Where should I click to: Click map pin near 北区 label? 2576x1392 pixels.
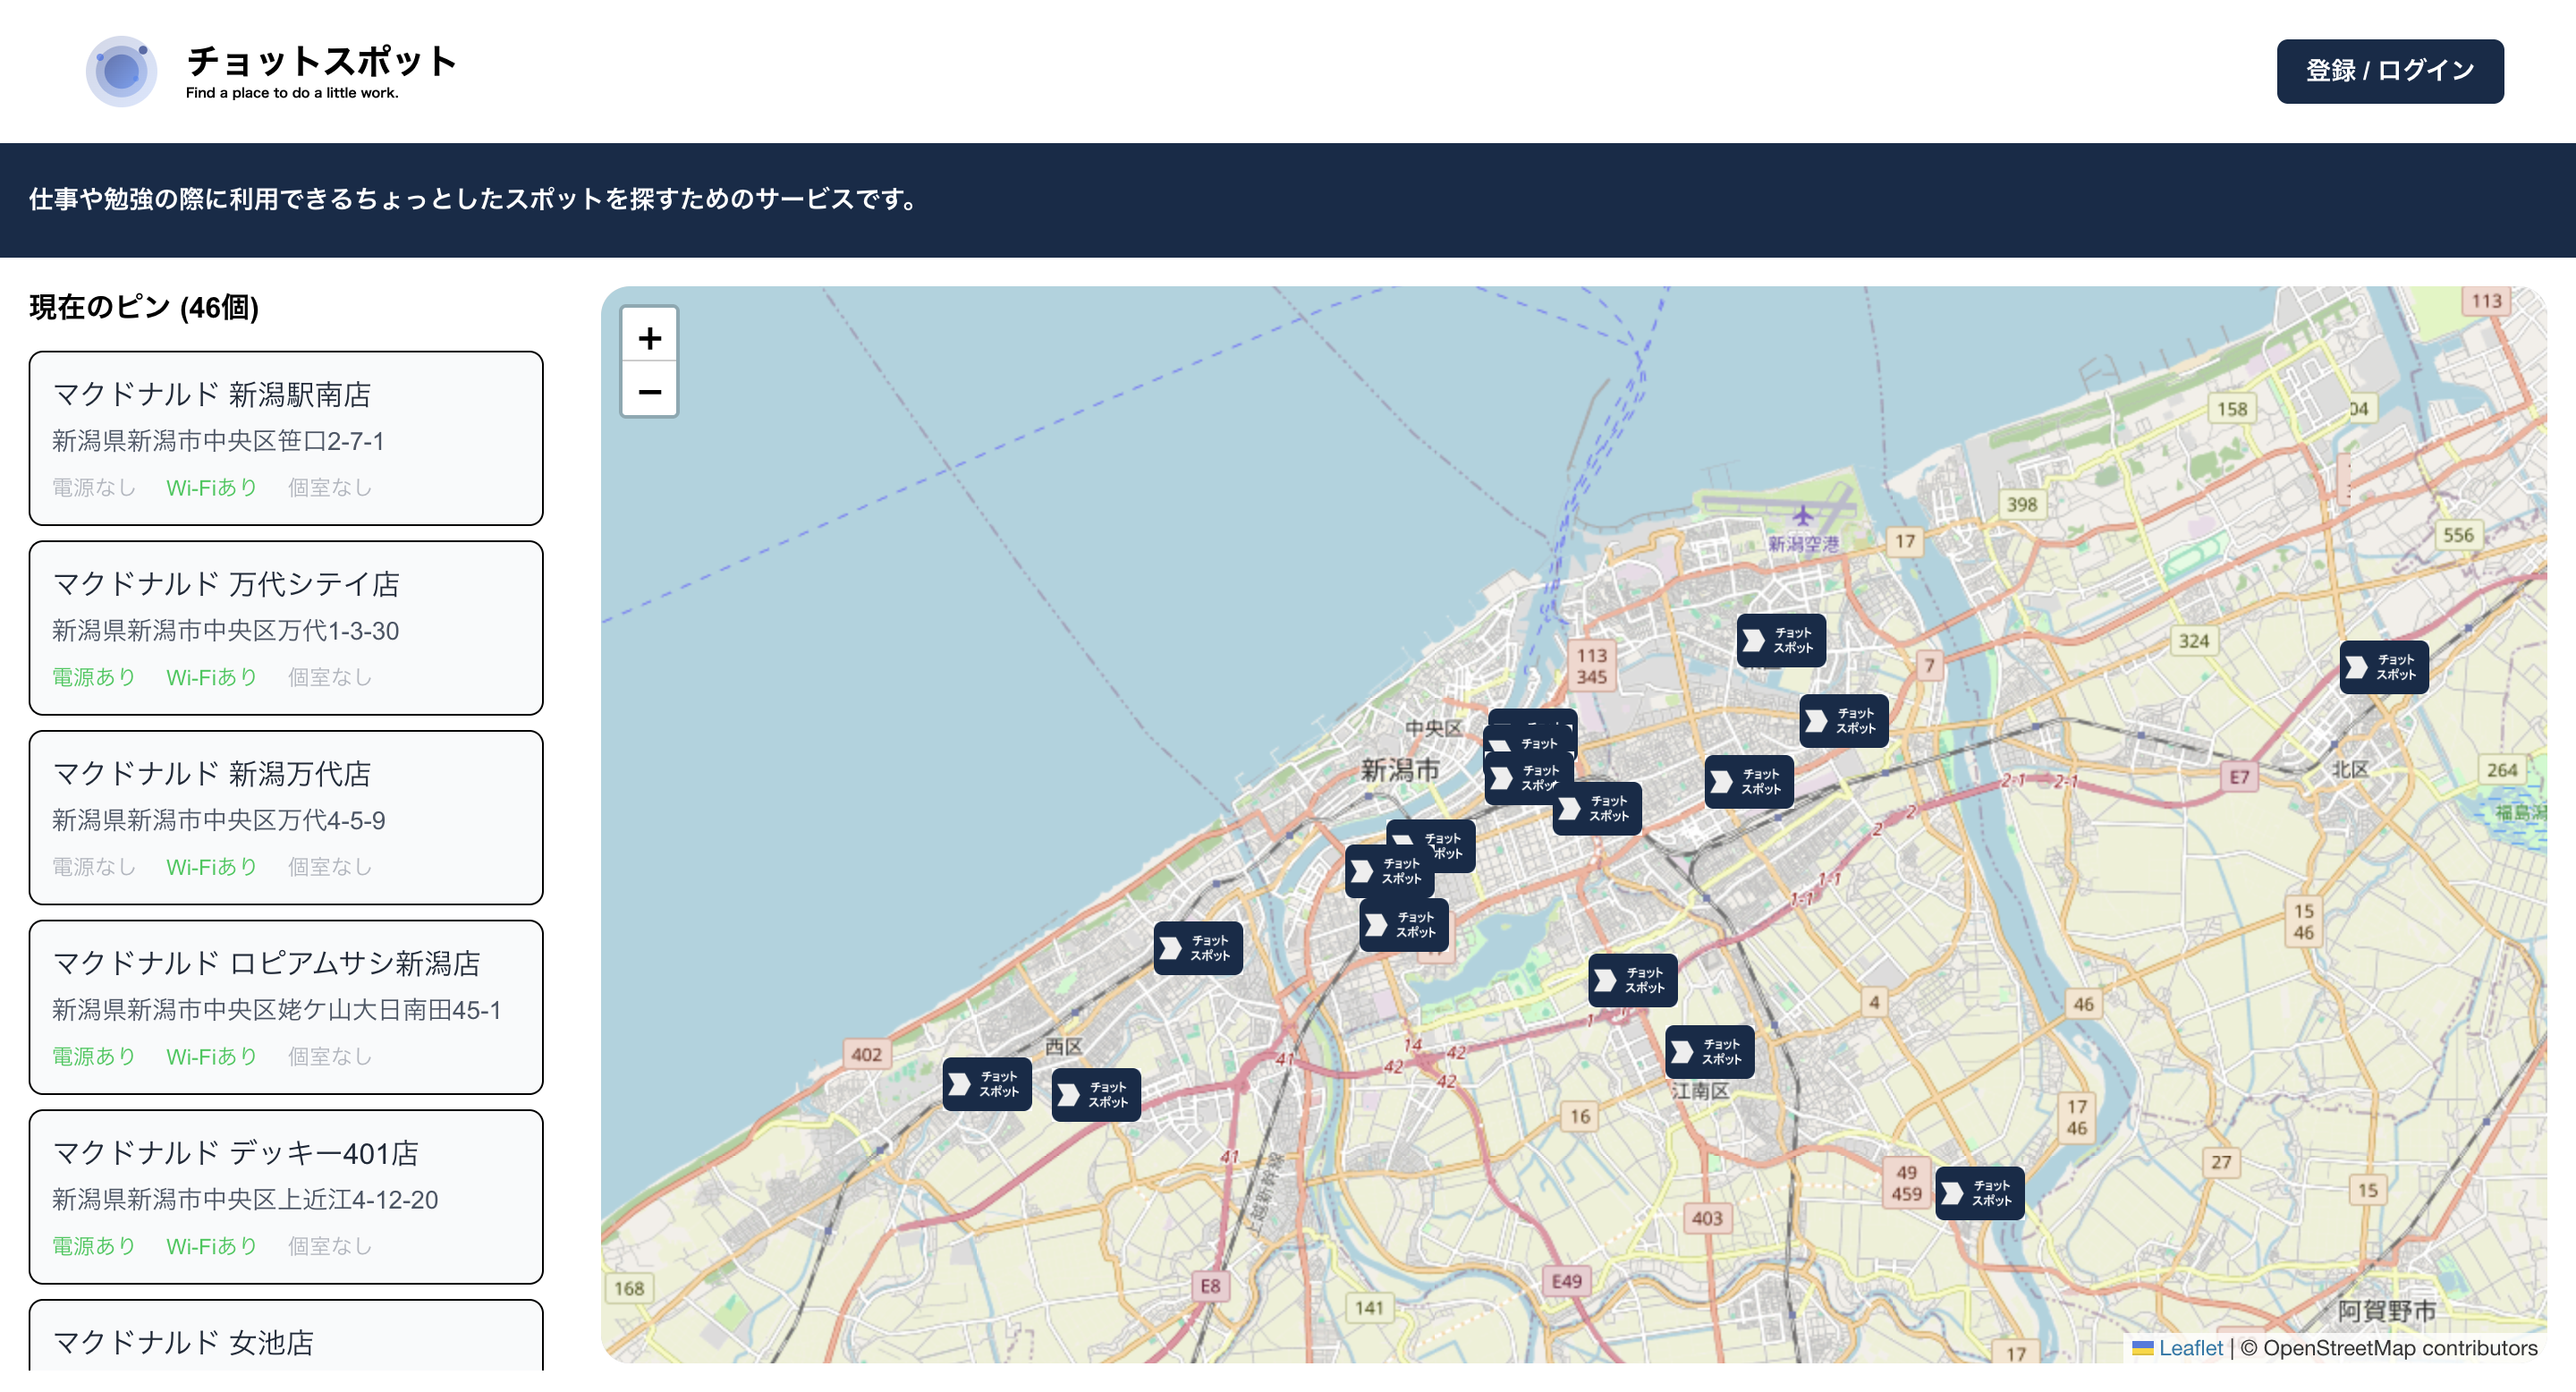click(2383, 667)
